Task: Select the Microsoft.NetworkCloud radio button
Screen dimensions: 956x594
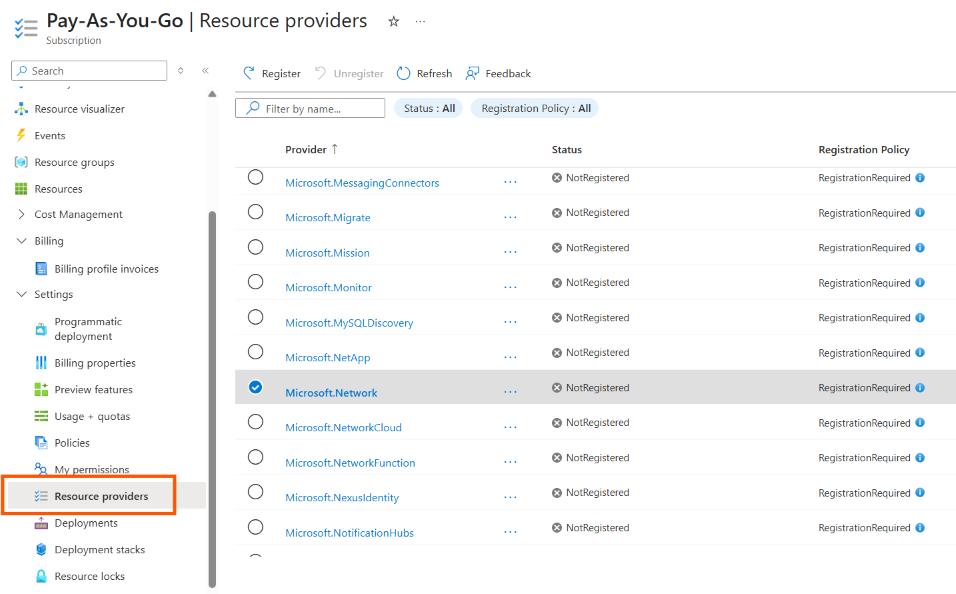Action: coord(255,422)
